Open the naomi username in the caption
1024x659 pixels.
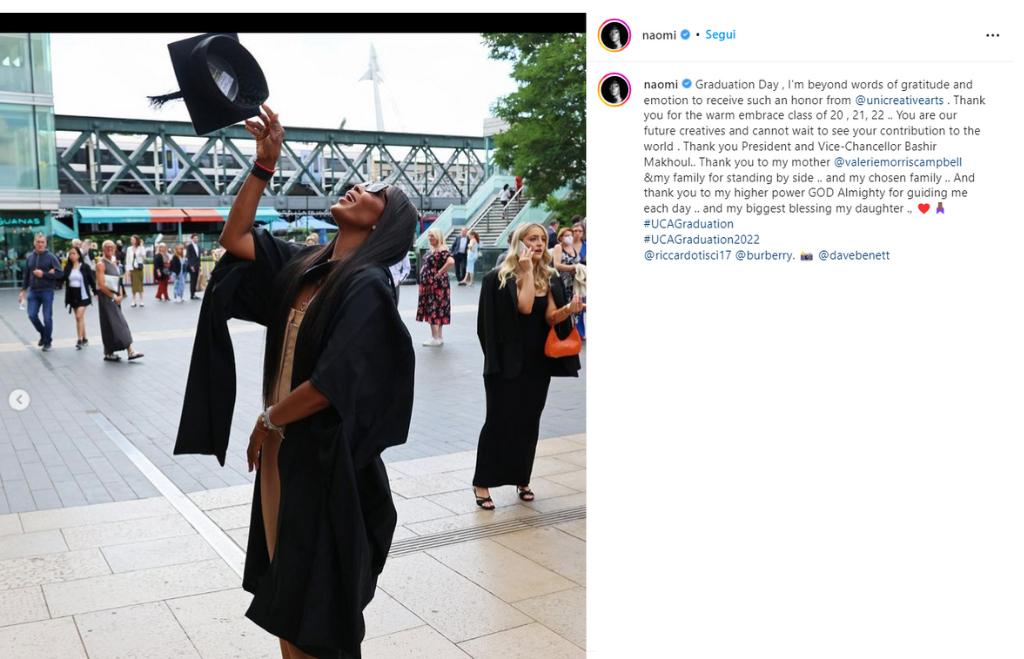click(660, 84)
